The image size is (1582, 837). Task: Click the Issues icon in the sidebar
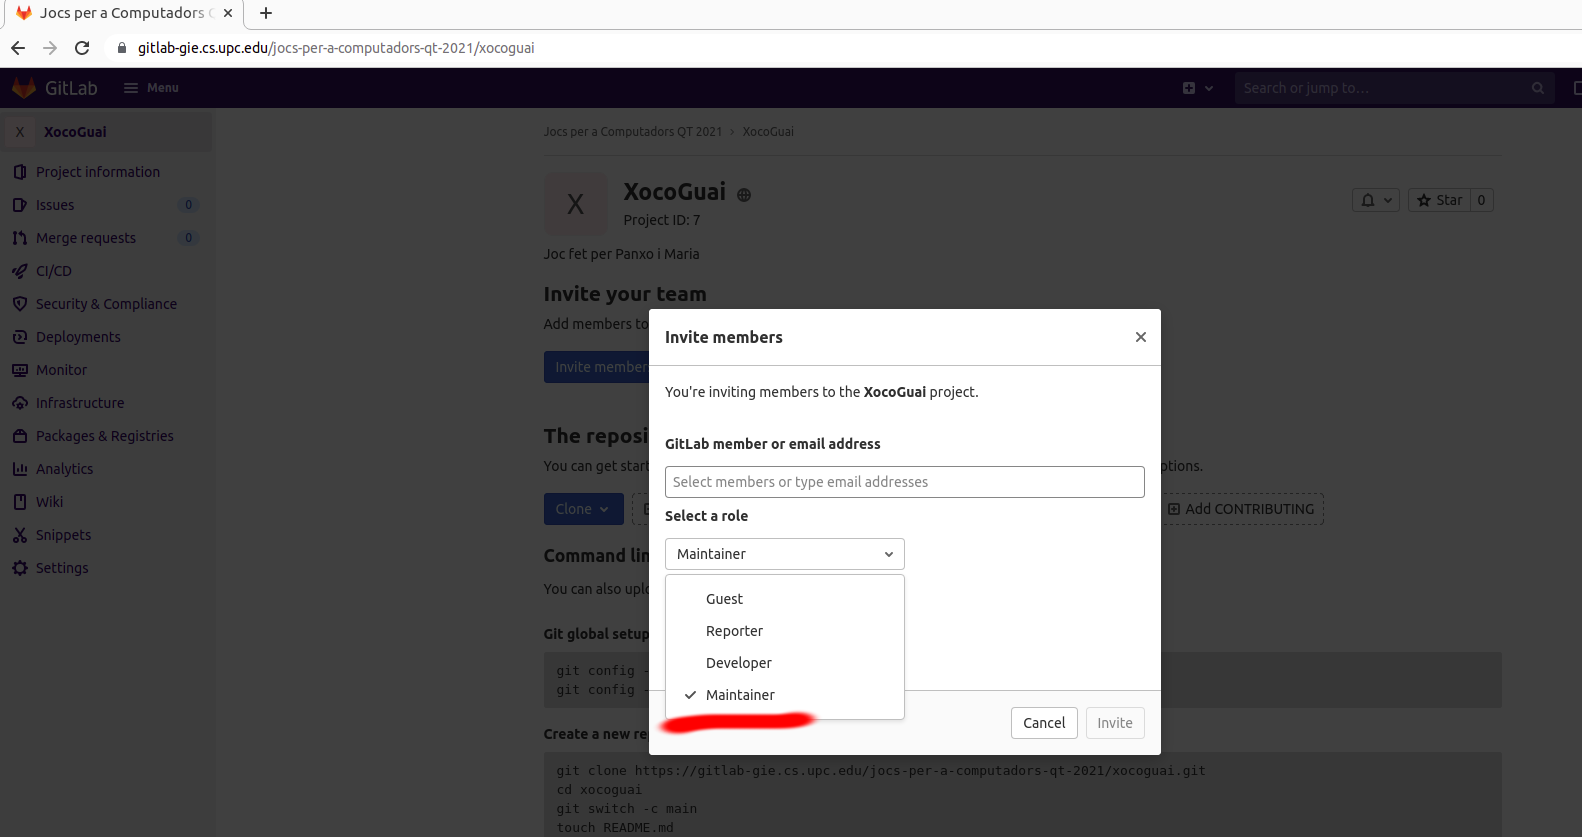click(x=19, y=205)
